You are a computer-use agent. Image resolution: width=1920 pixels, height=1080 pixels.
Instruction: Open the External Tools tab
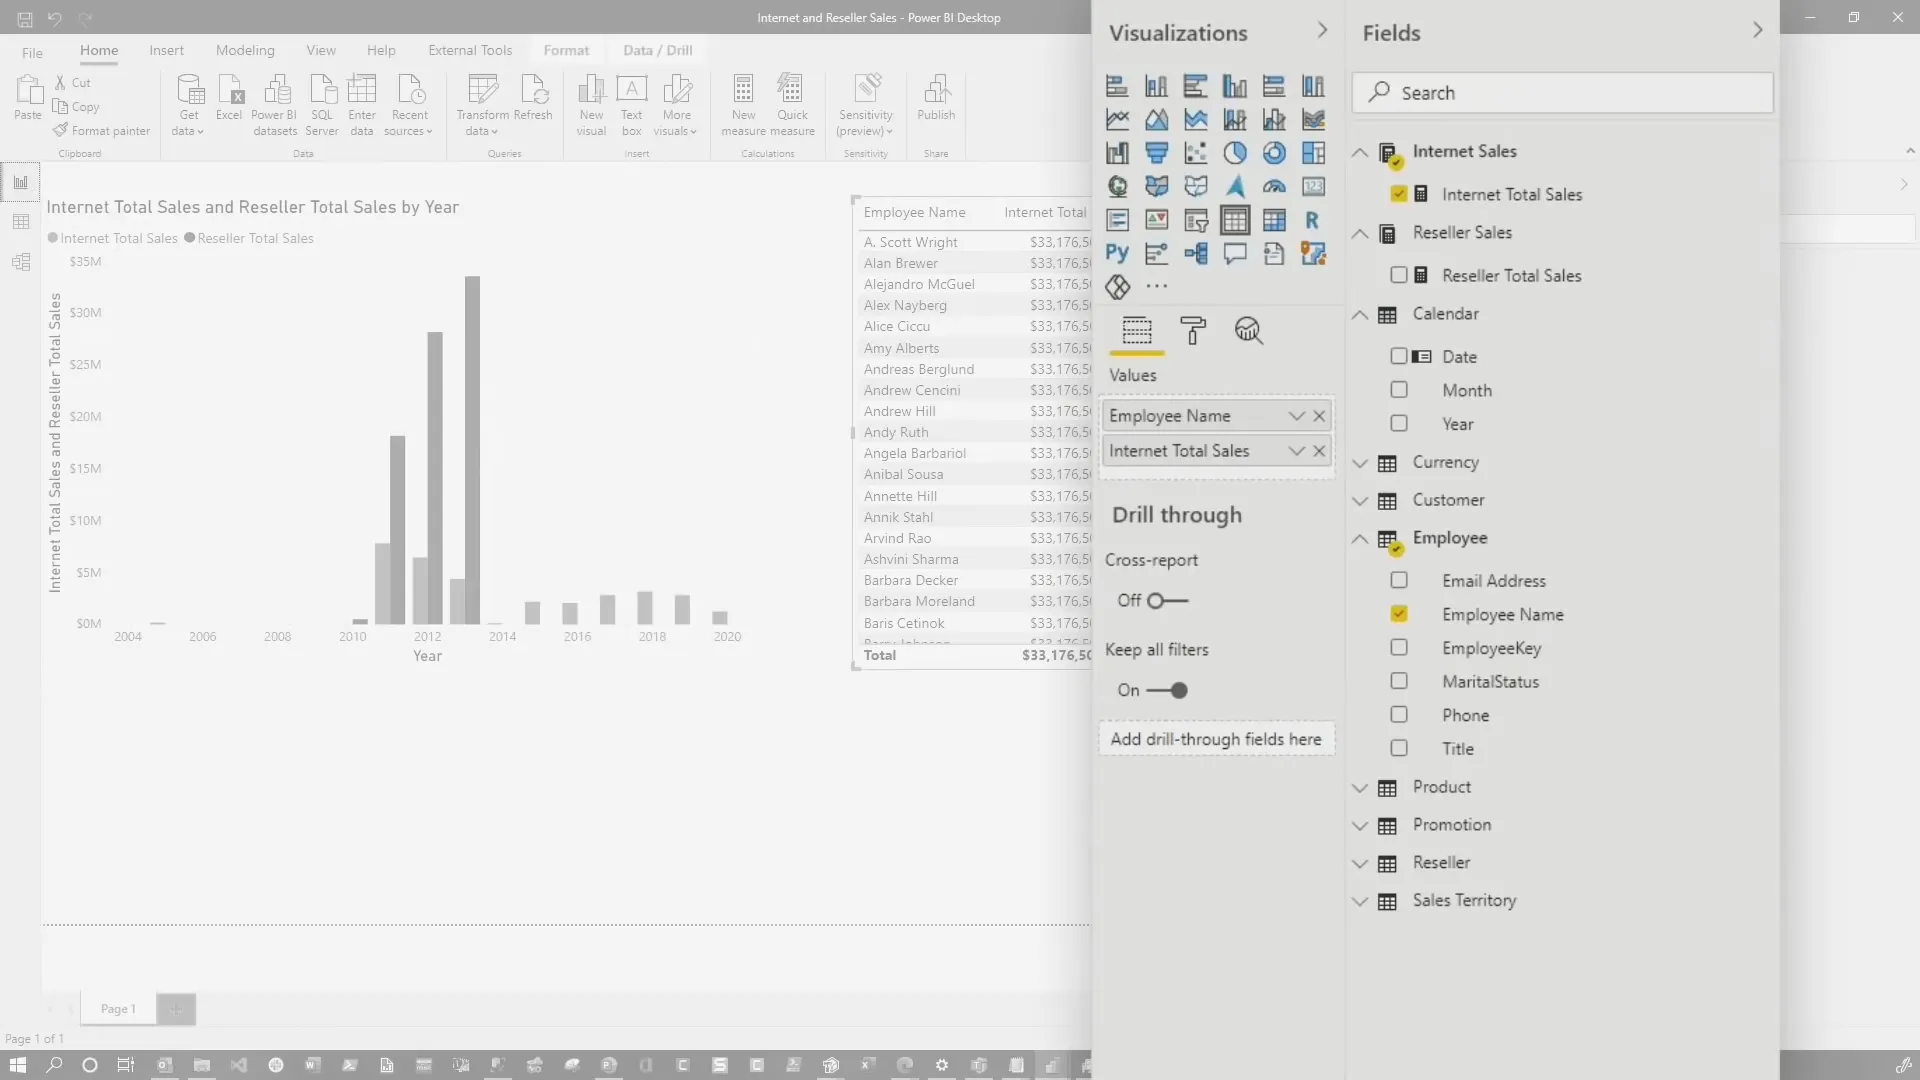coord(470,50)
